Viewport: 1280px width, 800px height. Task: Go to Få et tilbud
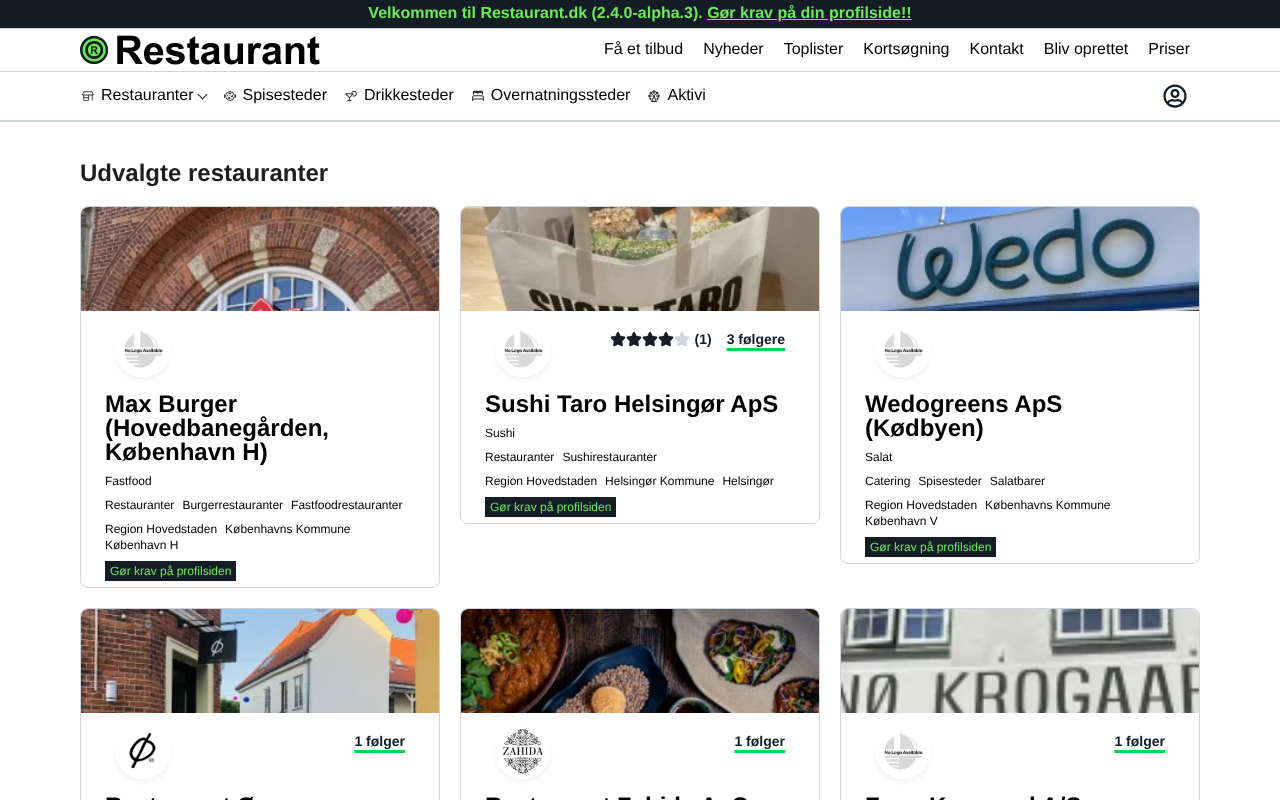(643, 49)
